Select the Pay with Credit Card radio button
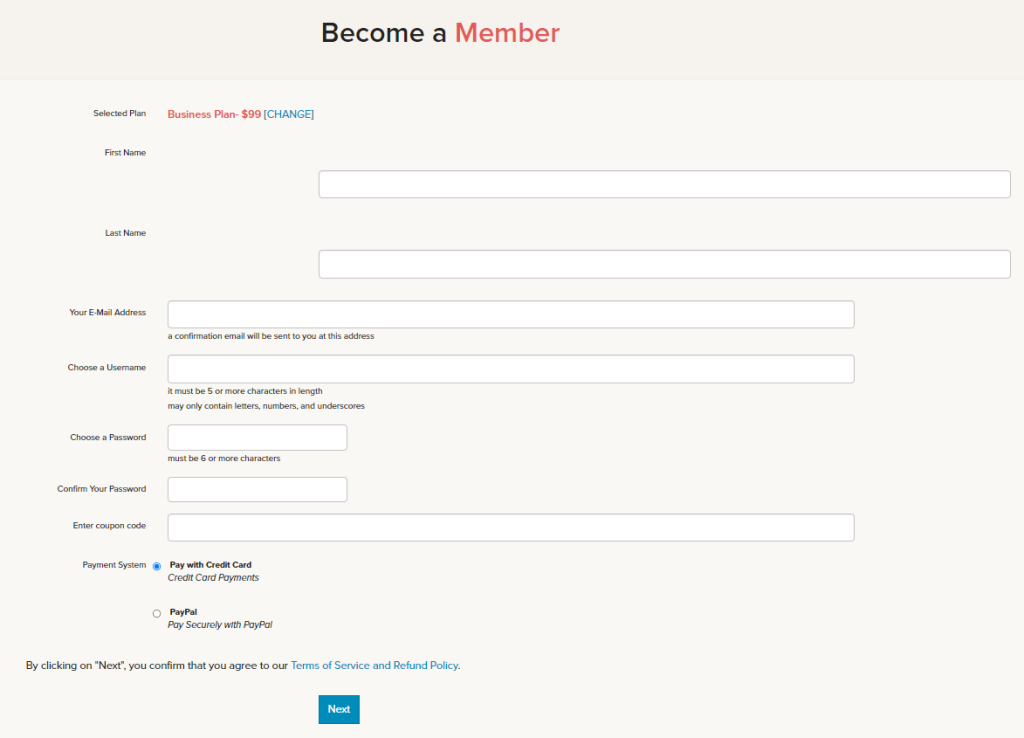Screen dimensions: 1024x738 (x=157, y=566)
